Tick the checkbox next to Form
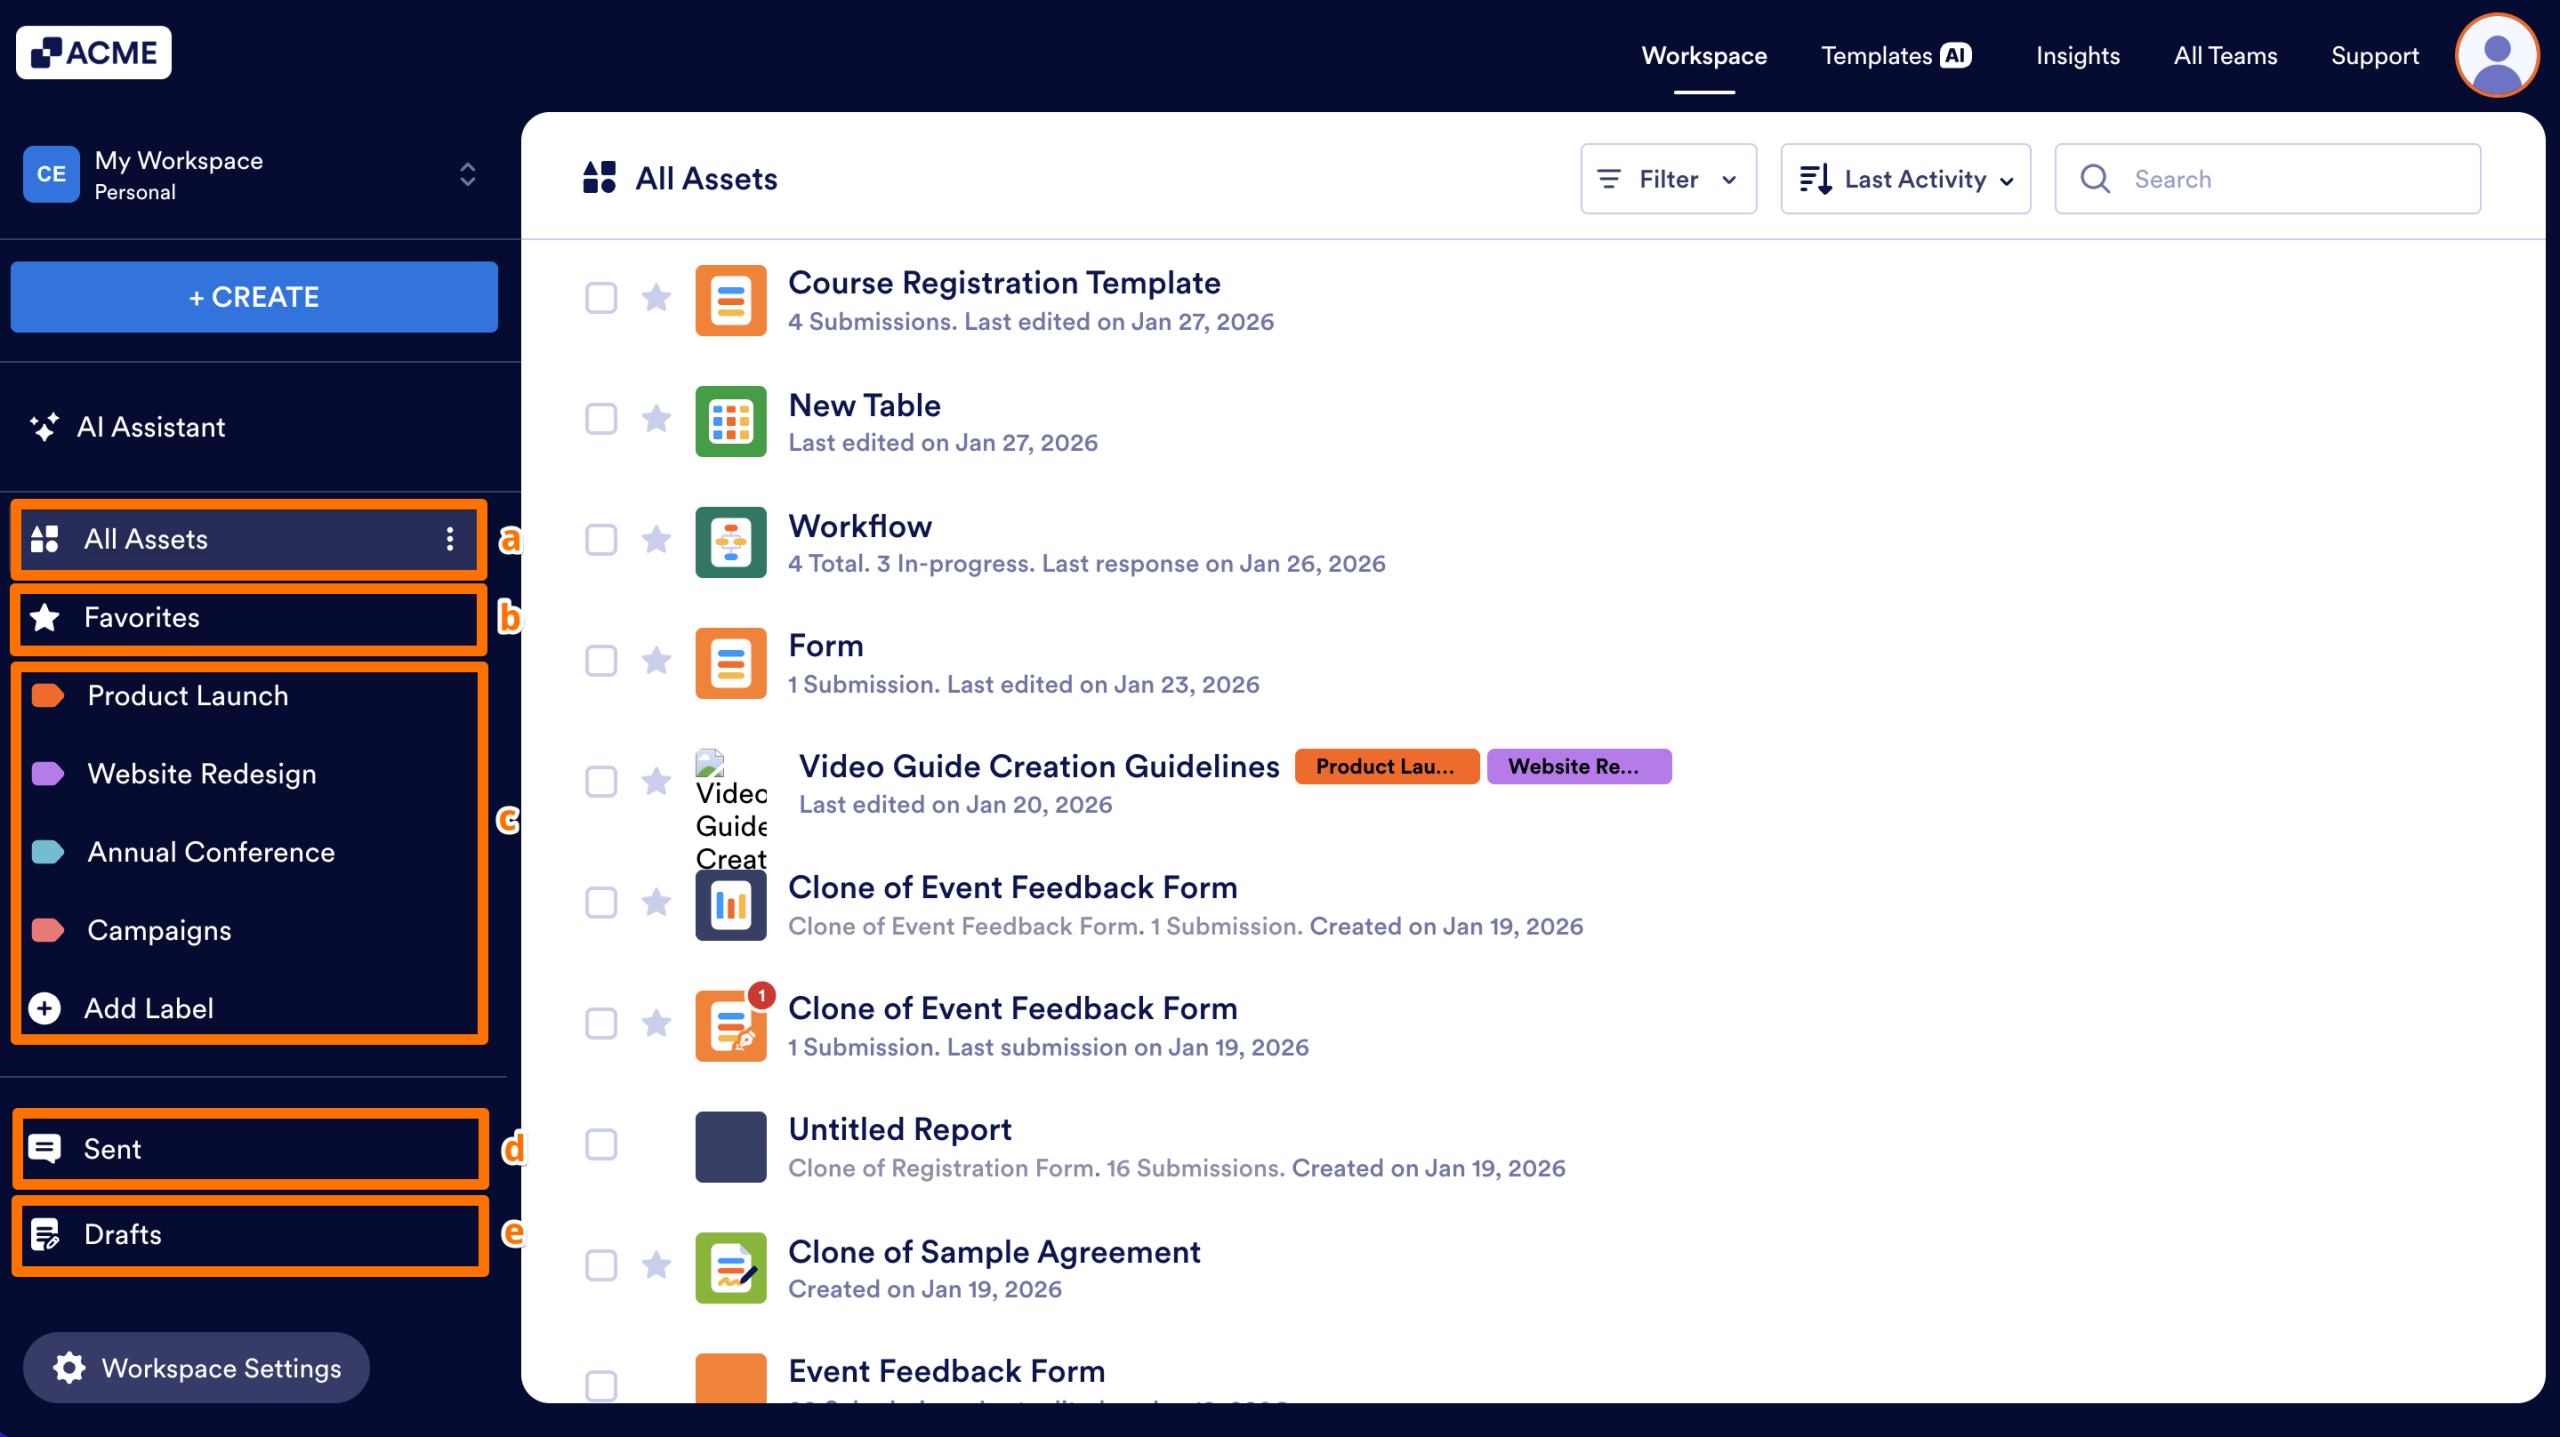Image resolution: width=2560 pixels, height=1437 pixels. tap(601, 661)
